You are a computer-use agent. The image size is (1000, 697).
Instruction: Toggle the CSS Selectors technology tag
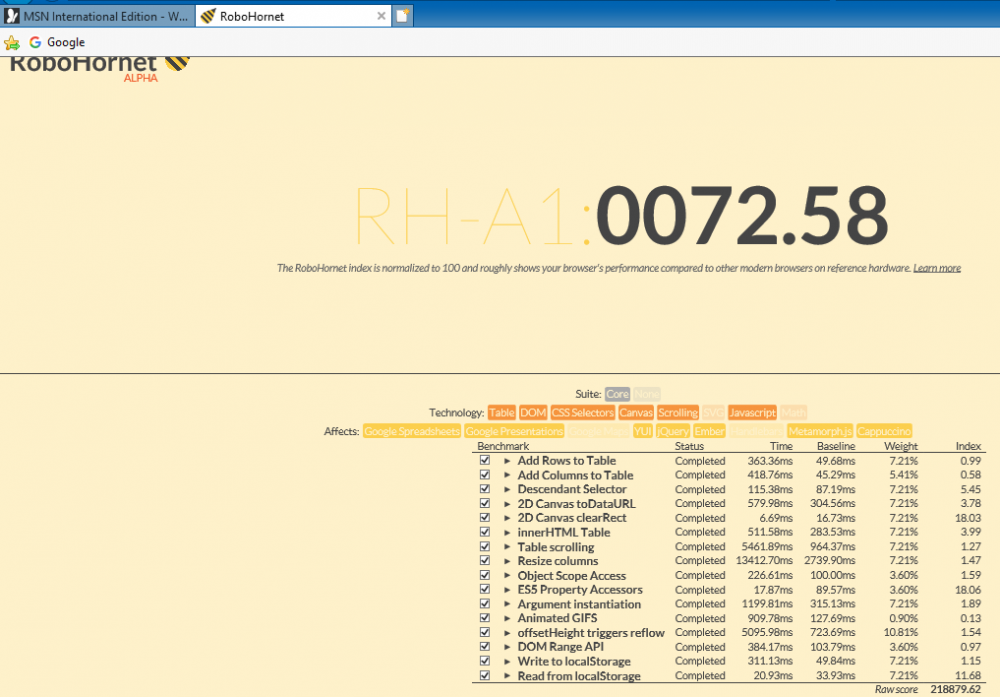[582, 413]
